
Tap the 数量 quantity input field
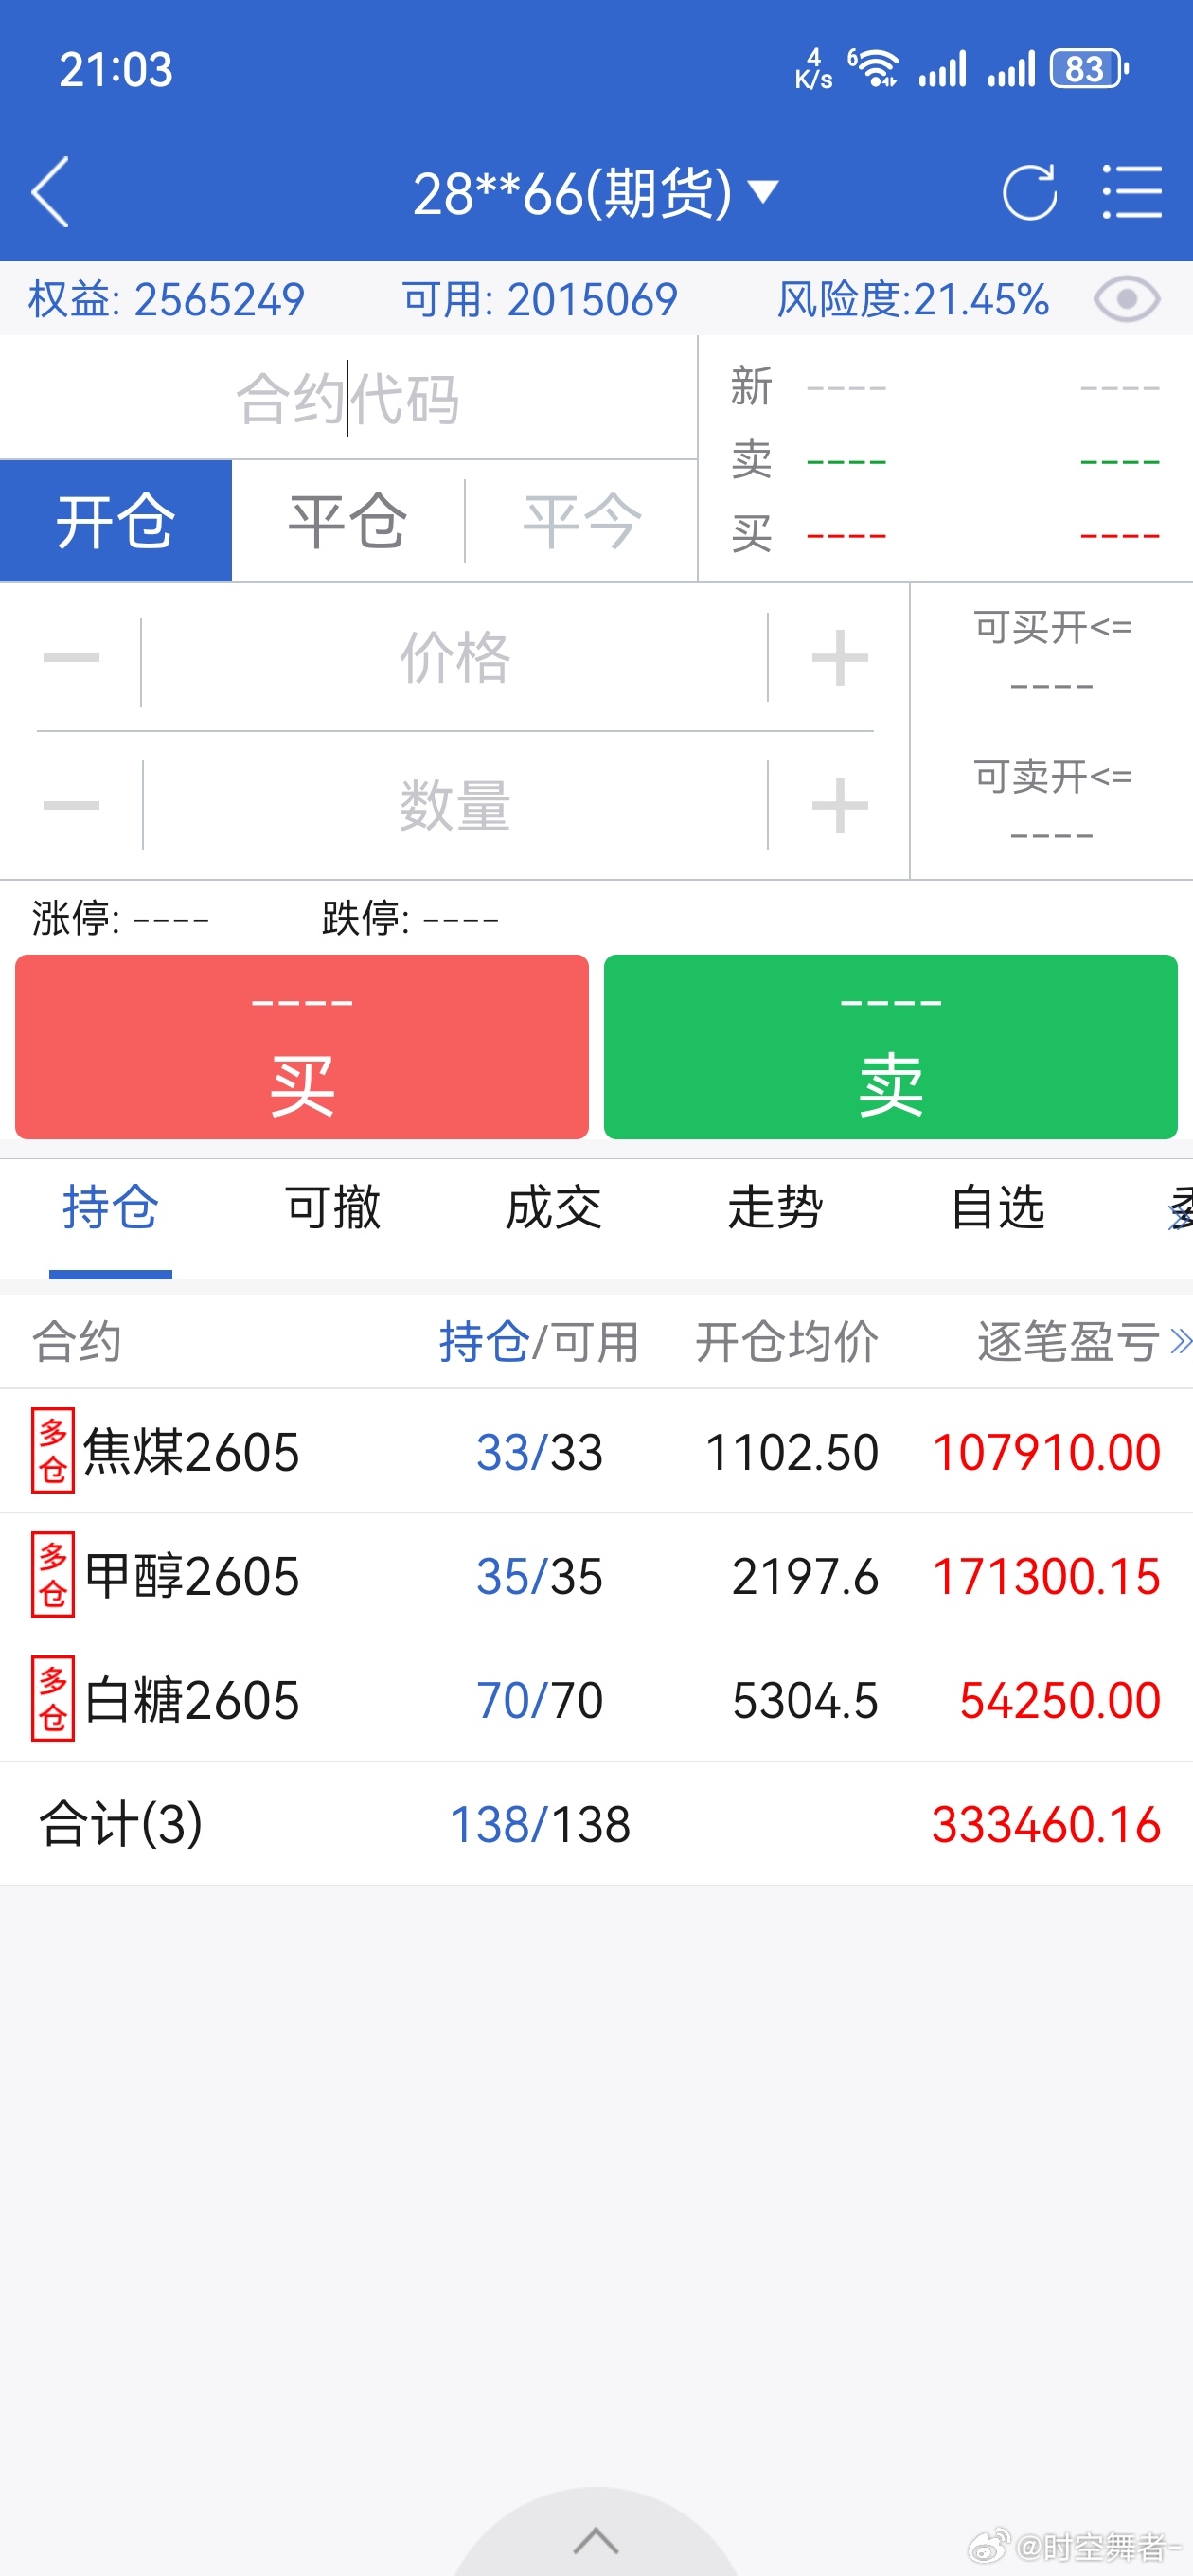tap(455, 805)
